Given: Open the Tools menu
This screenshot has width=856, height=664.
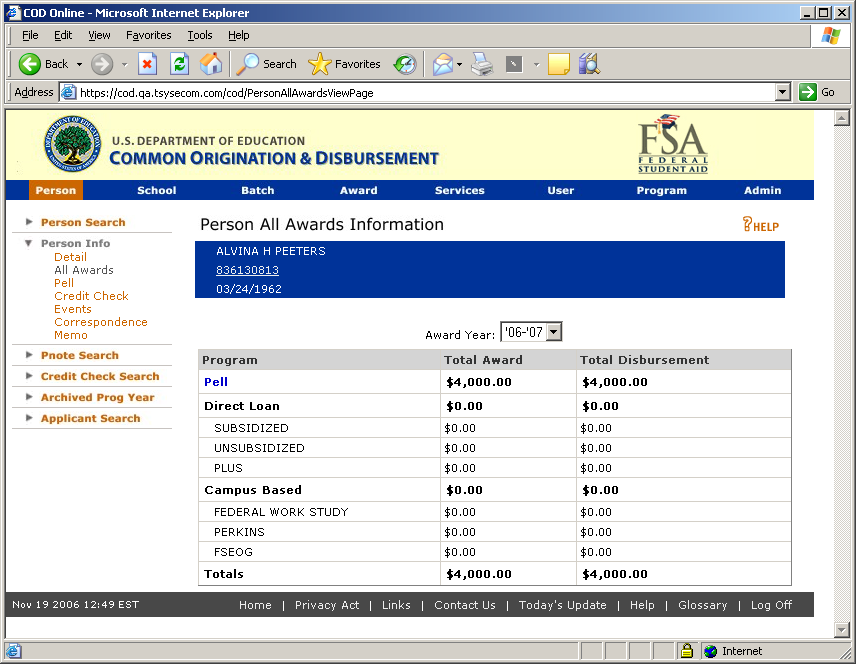Looking at the screenshot, I should coord(200,35).
